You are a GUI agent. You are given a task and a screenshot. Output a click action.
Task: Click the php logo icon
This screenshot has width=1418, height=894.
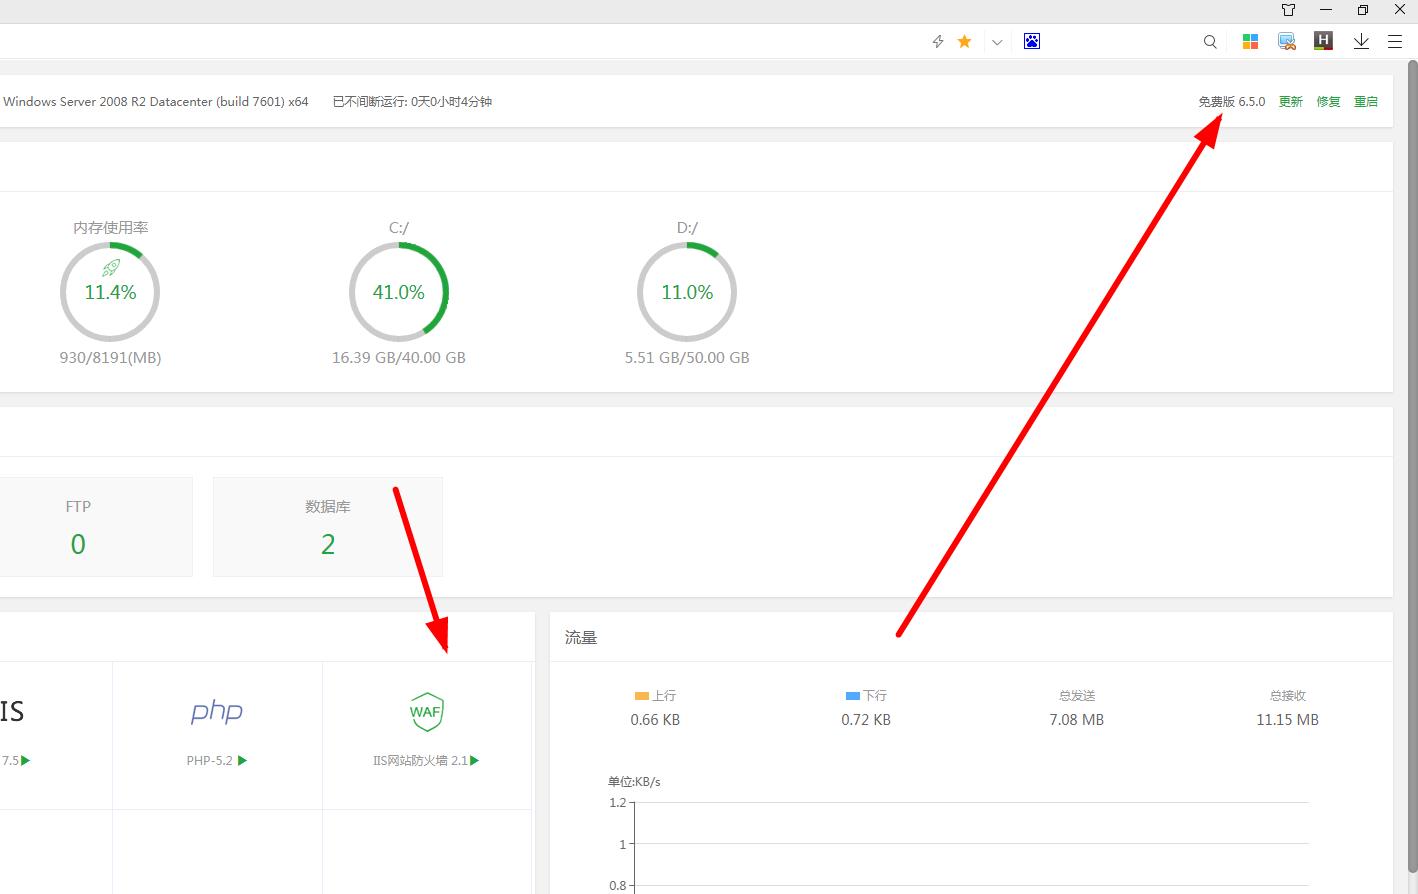click(217, 711)
